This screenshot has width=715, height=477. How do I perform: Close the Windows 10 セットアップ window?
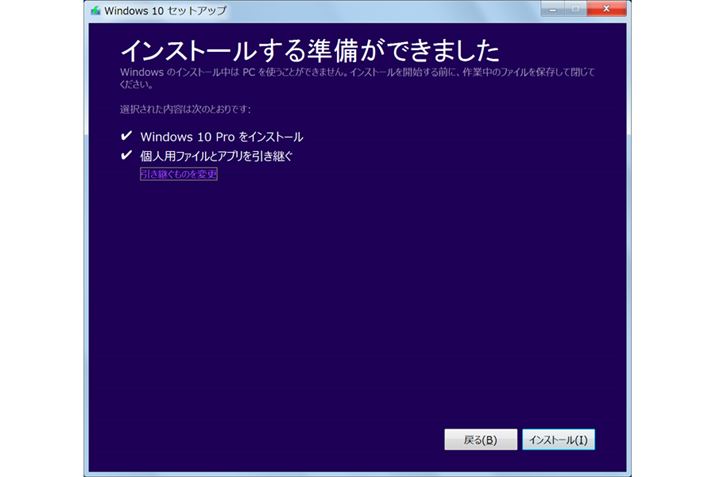pos(606,9)
